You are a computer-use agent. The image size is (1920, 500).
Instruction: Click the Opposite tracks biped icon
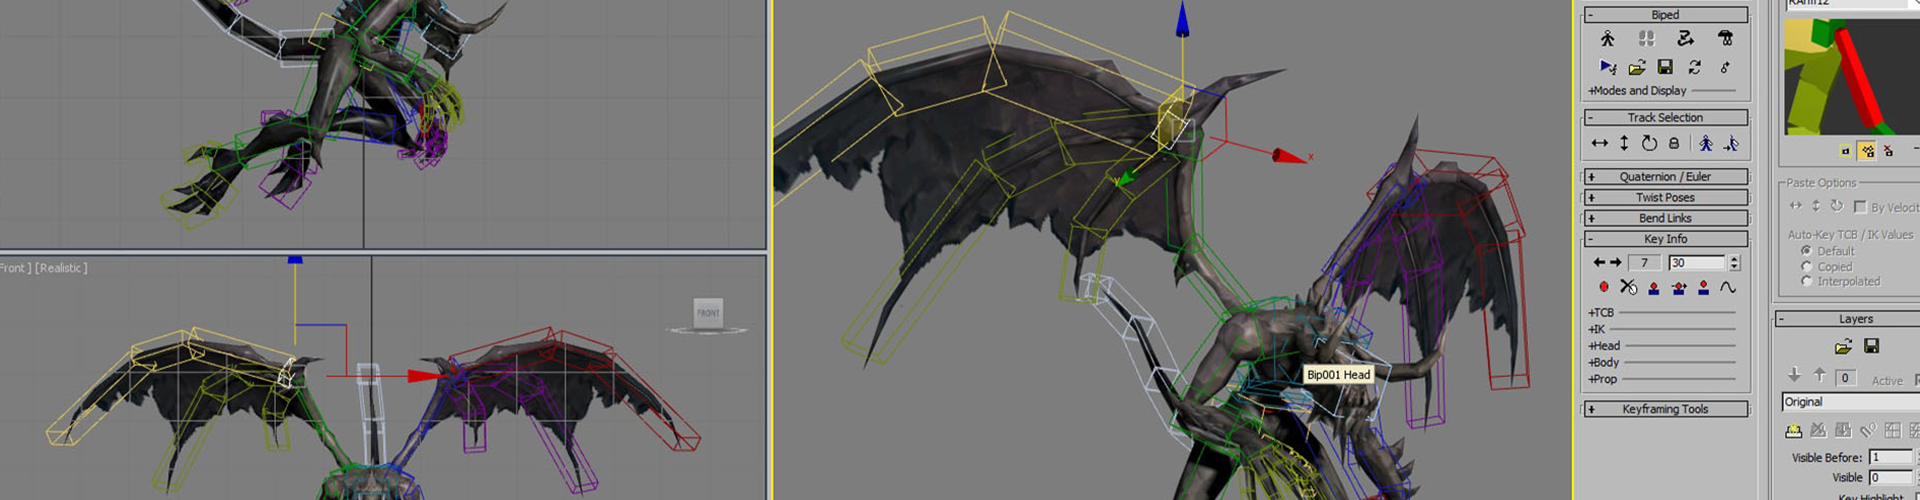pos(1731,144)
